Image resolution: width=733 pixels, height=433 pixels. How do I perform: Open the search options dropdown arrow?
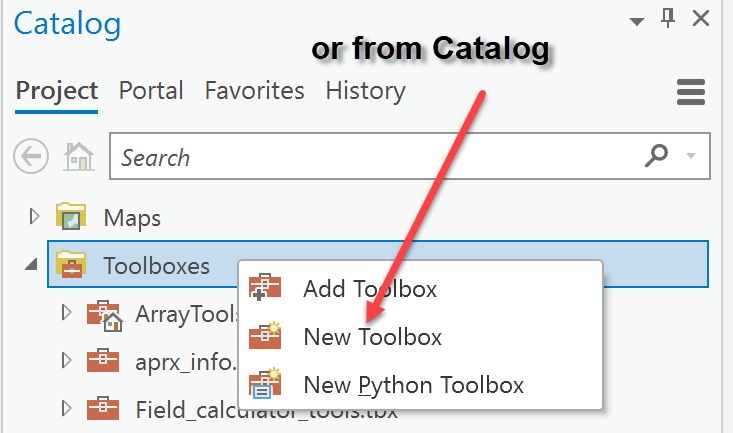click(691, 156)
